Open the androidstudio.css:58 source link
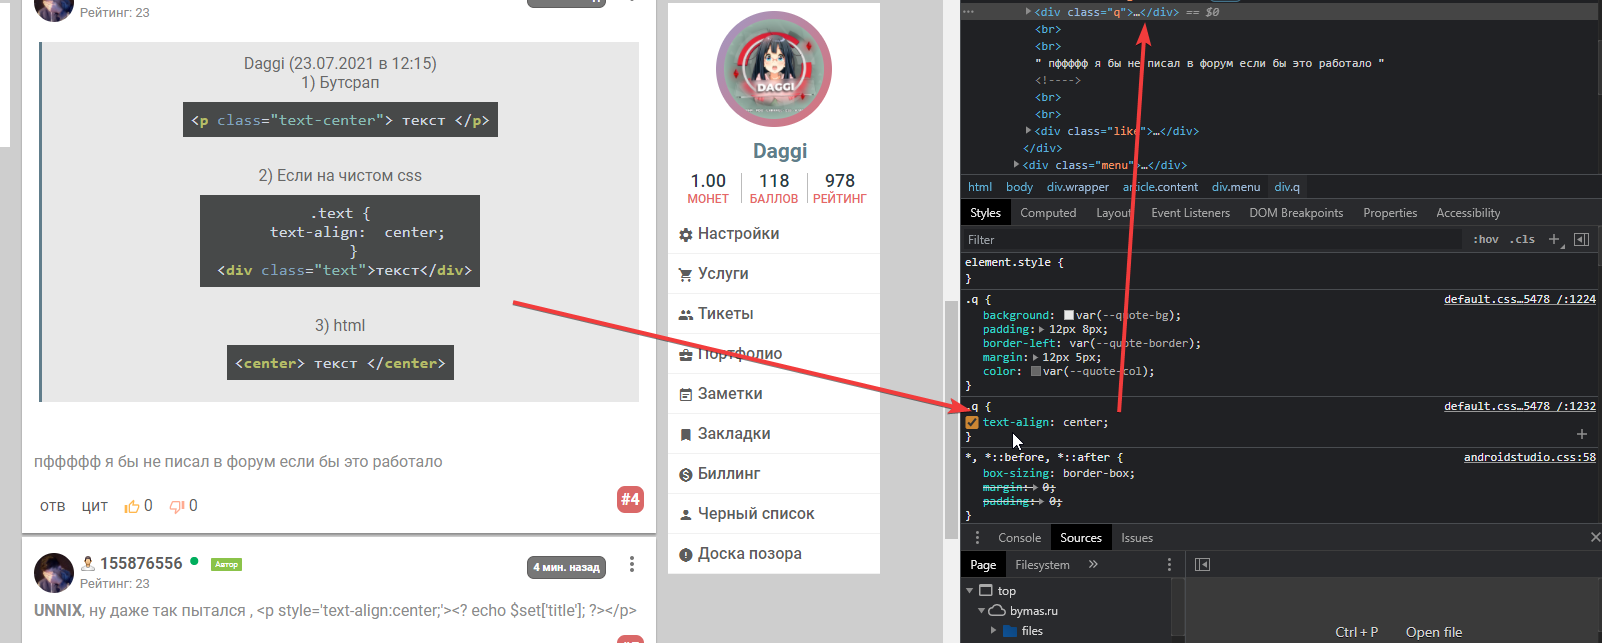Image resolution: width=1602 pixels, height=643 pixels. [1529, 458]
